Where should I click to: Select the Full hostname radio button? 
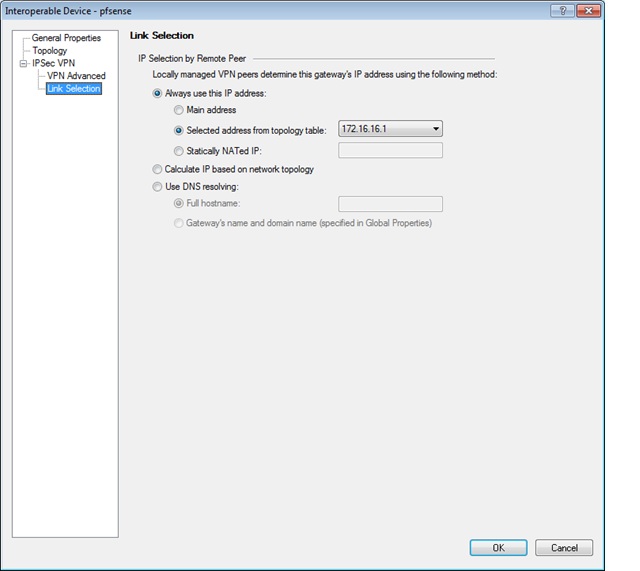pos(178,203)
